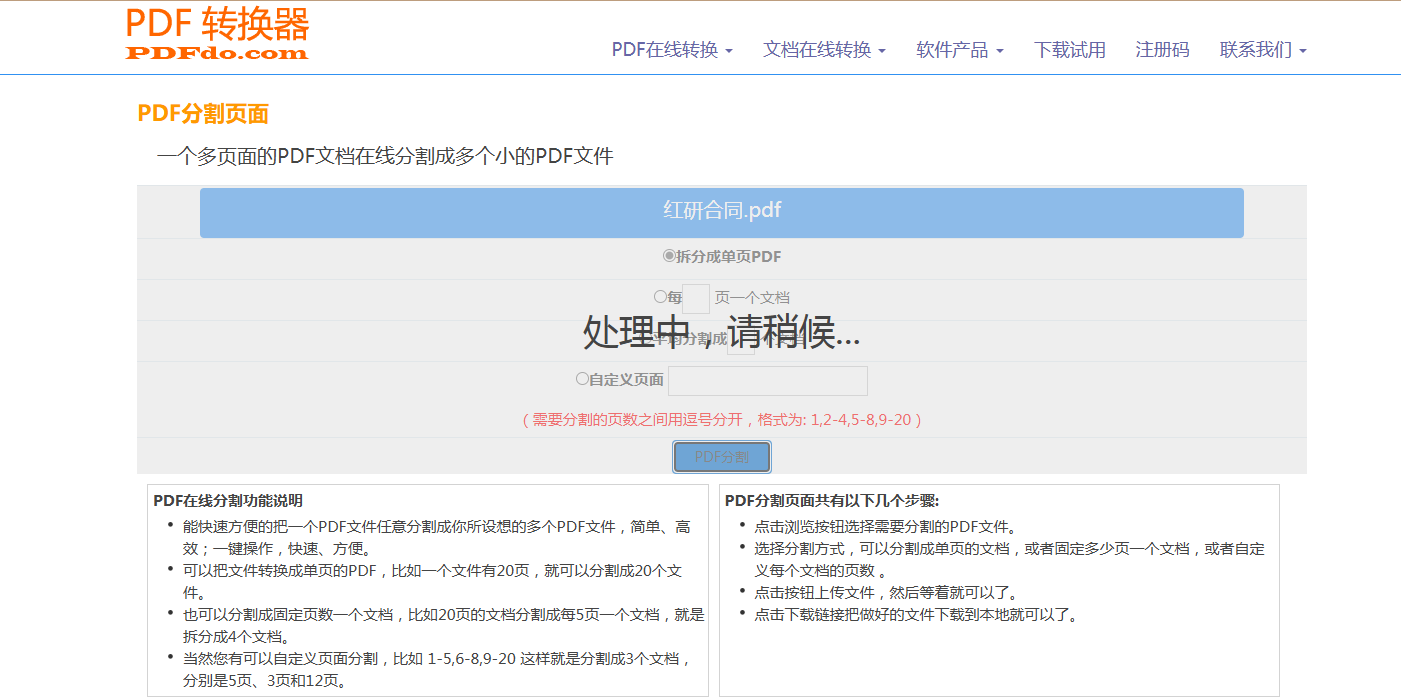Select the 拆分成单页PDF radio option
1401x700 pixels.
pyautogui.click(x=669, y=256)
